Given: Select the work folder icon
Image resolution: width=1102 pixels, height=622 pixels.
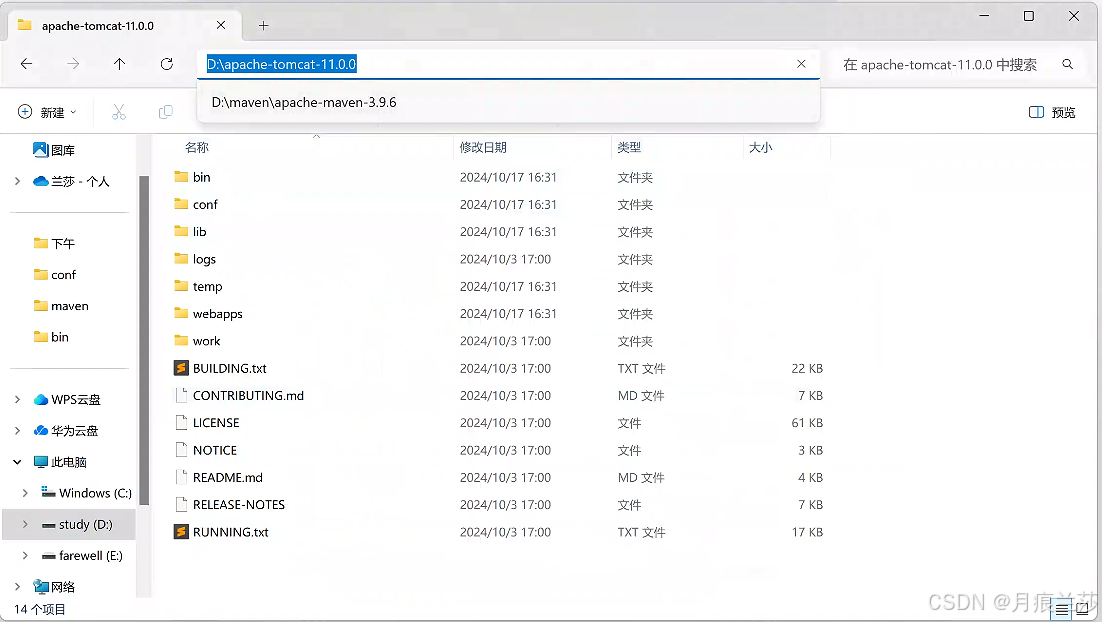Looking at the screenshot, I should click(x=181, y=341).
